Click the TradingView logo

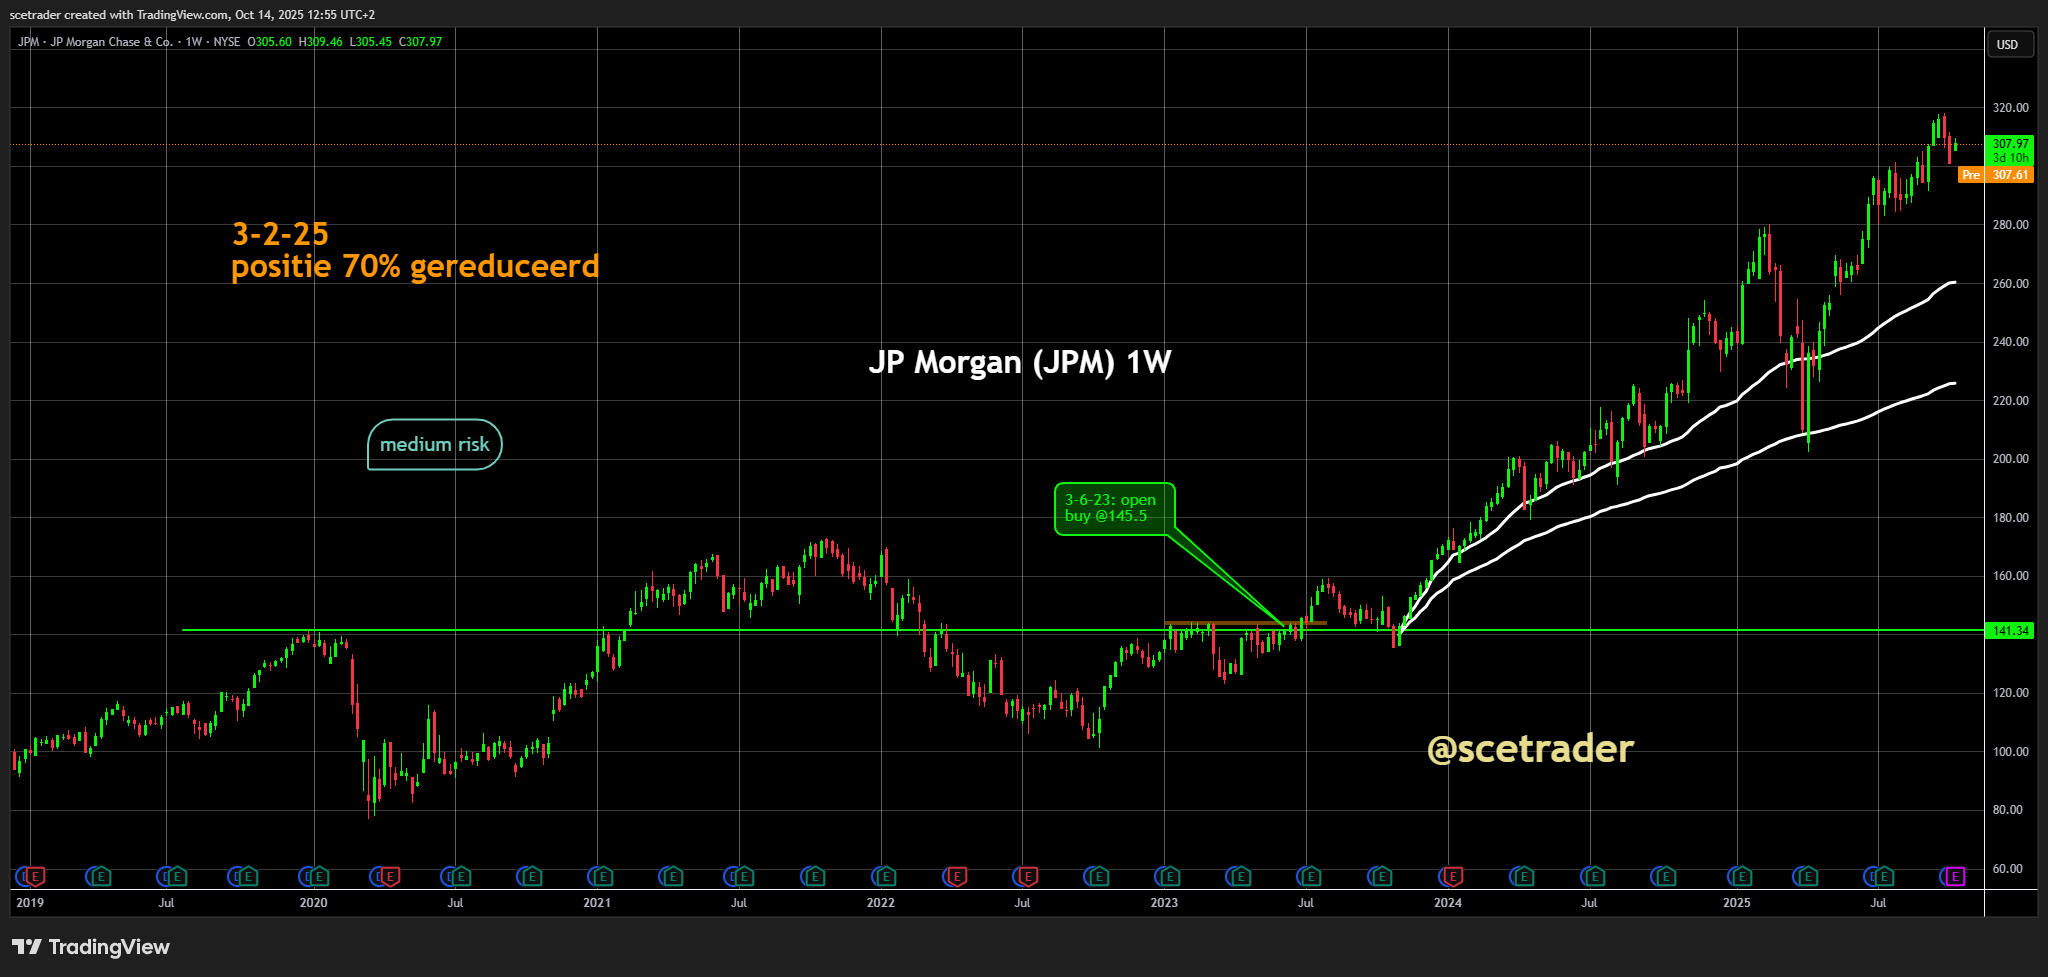point(91,947)
